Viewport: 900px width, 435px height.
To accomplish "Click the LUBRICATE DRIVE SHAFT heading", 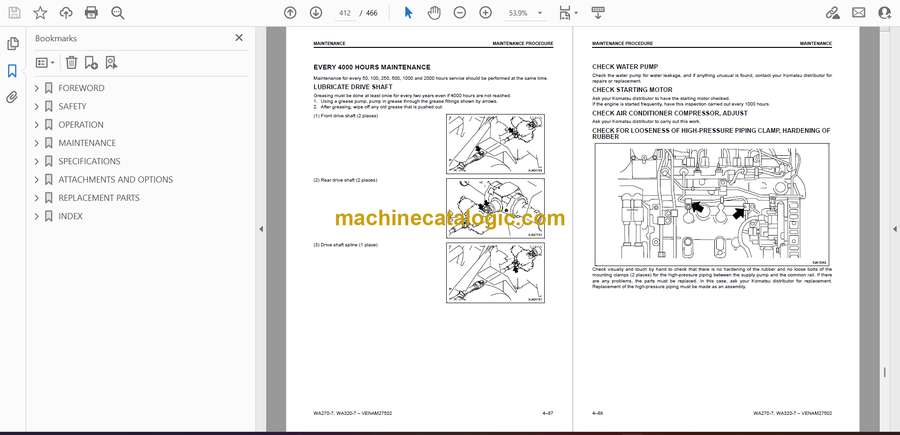I will (352, 87).
